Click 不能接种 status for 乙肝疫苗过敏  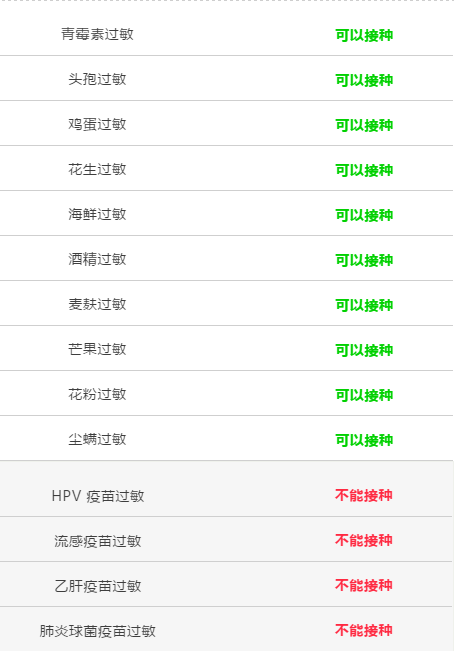(x=364, y=585)
